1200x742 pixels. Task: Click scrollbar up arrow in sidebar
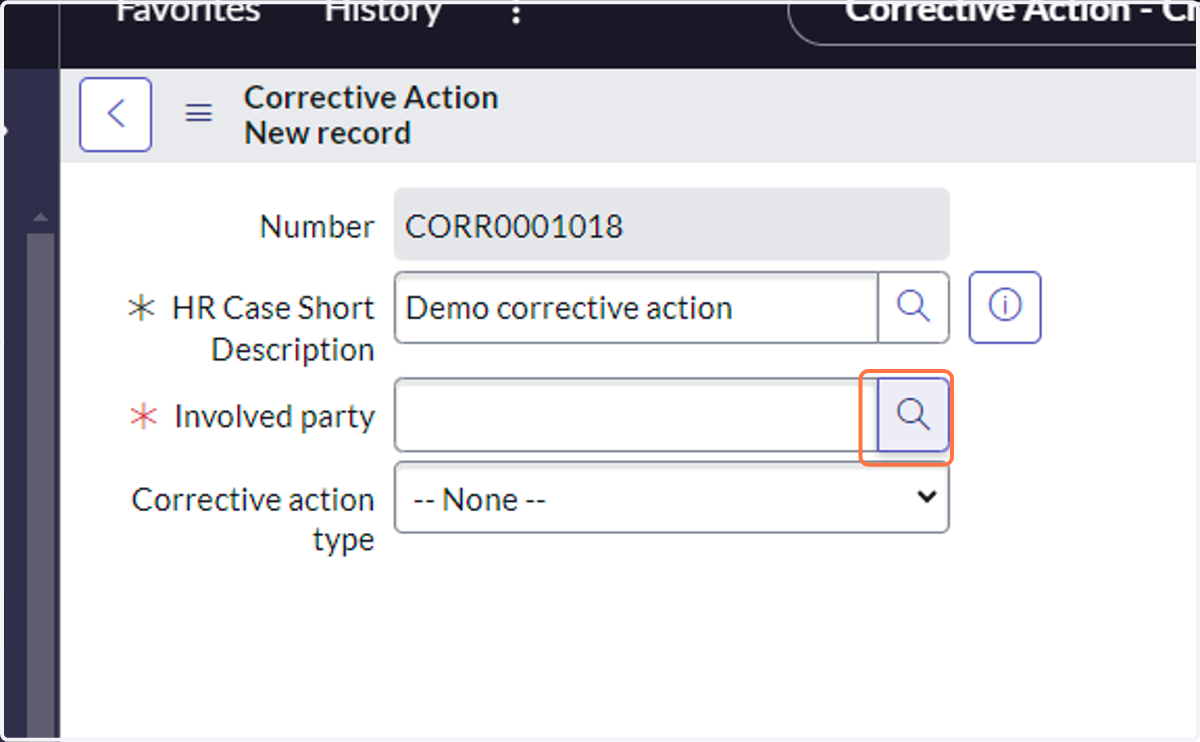pos(40,217)
